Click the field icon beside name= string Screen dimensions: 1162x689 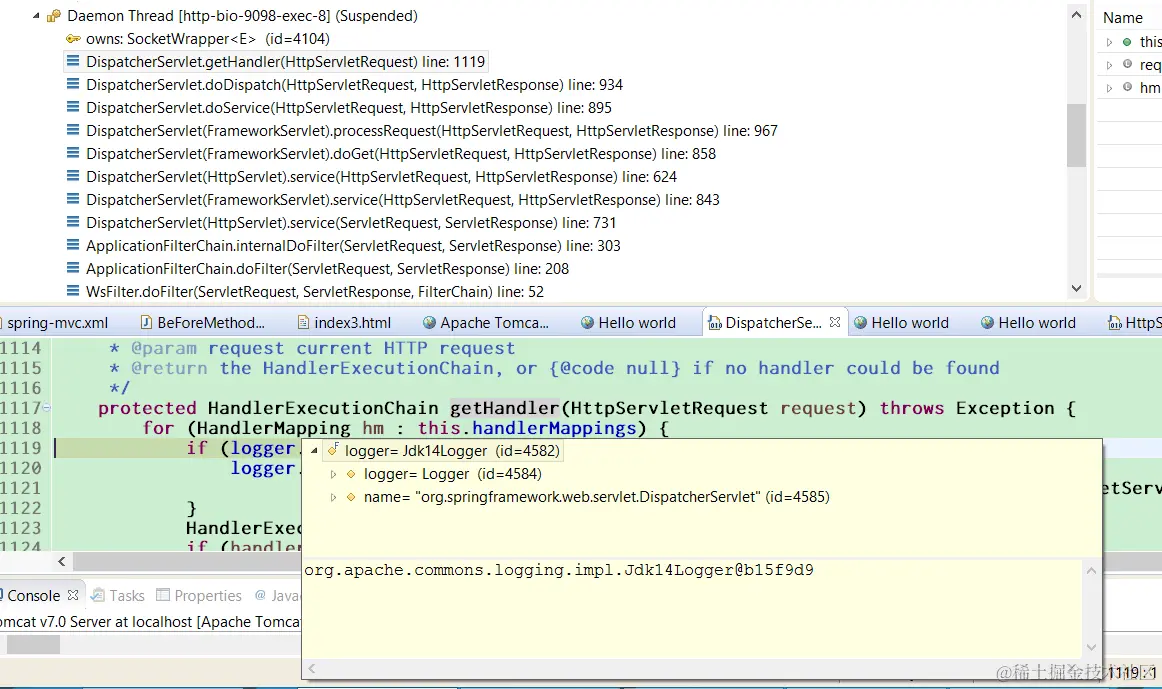(351, 497)
